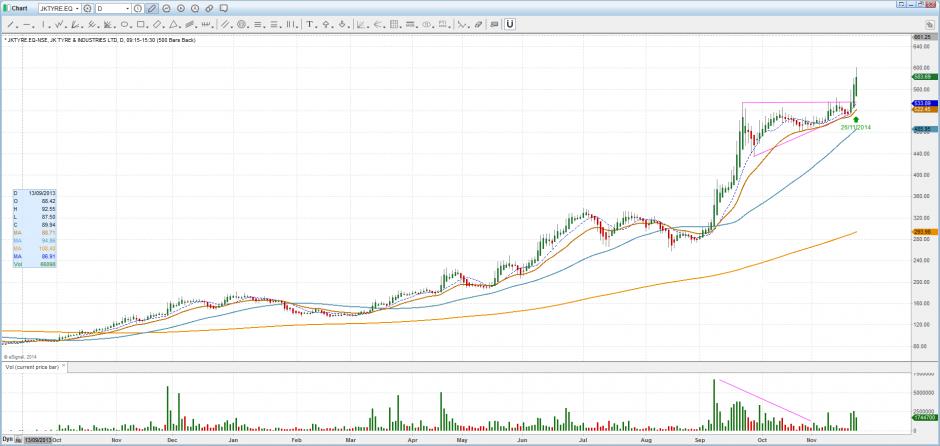The height and width of the screenshot is (446, 940).
Task: Select the rotated rectangle diamond tool
Action: [157, 24]
